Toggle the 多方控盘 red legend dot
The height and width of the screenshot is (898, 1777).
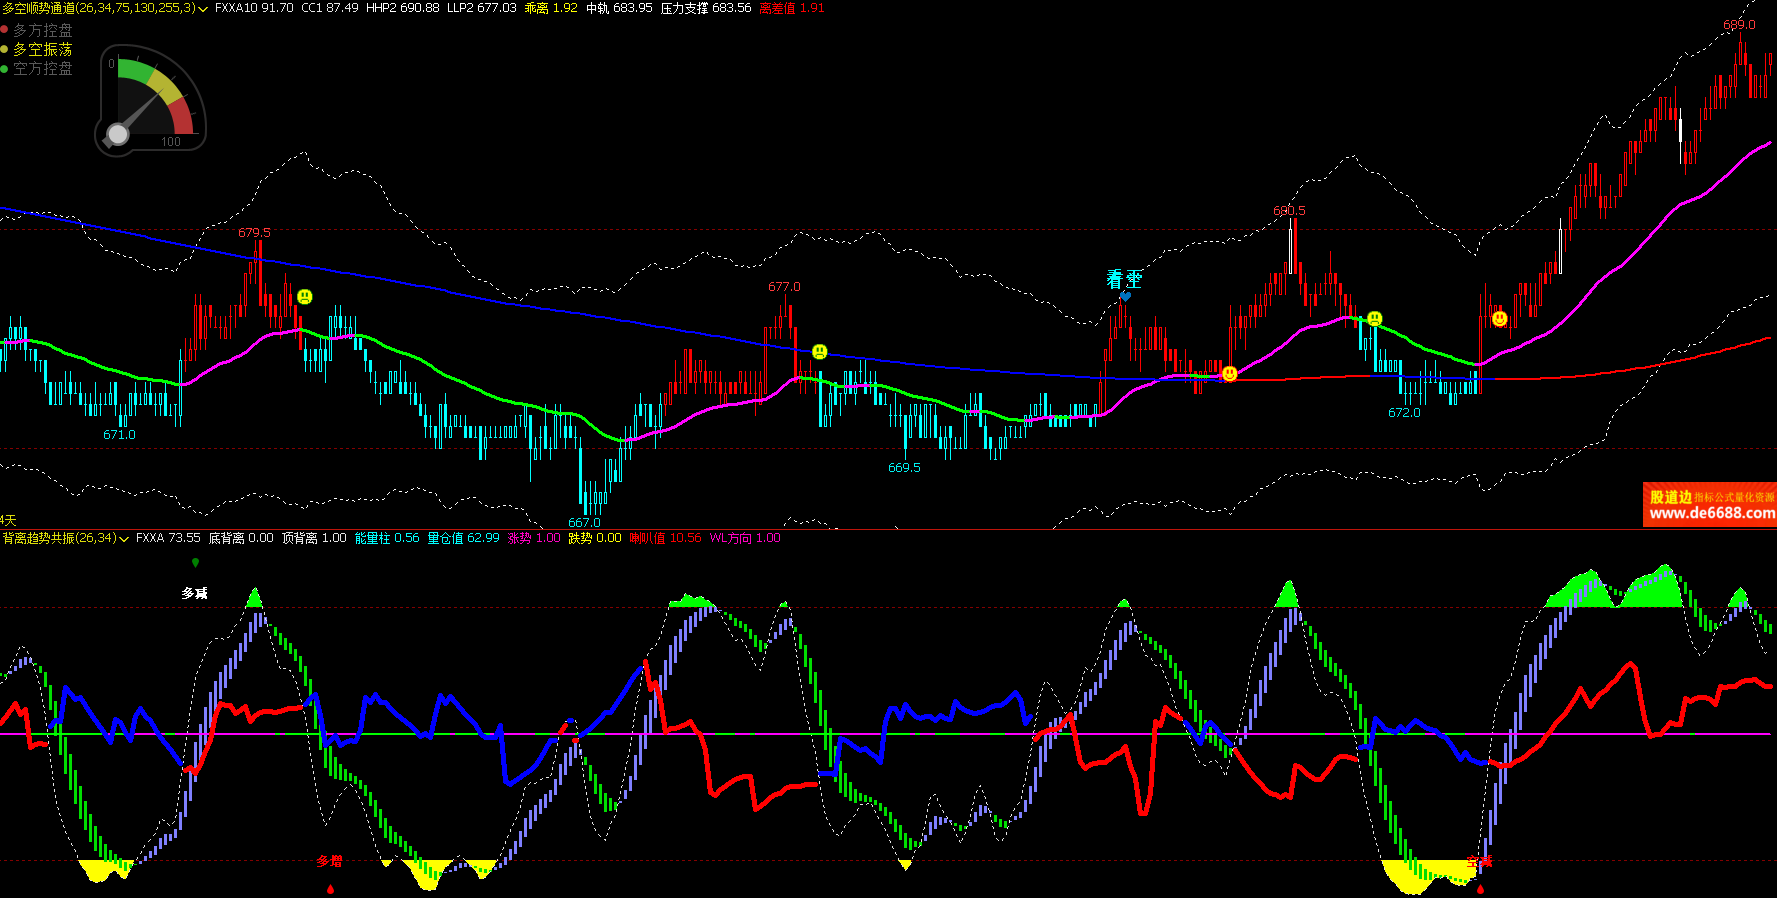(x=4, y=30)
